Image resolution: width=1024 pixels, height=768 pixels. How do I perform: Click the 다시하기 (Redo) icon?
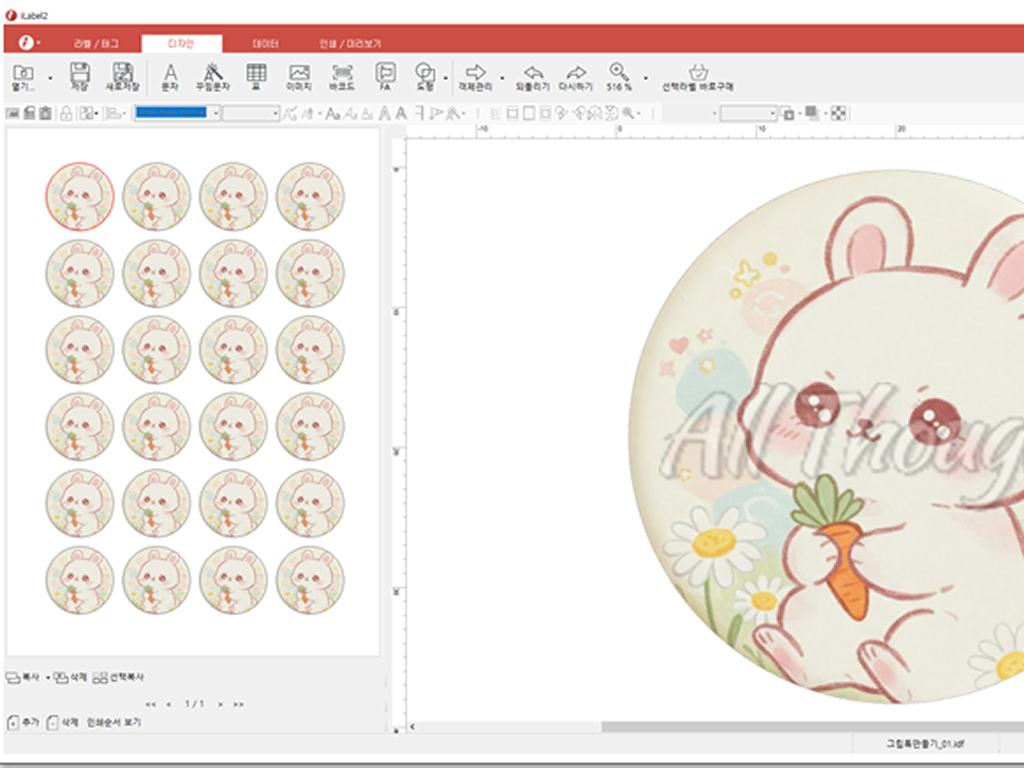tap(575, 76)
